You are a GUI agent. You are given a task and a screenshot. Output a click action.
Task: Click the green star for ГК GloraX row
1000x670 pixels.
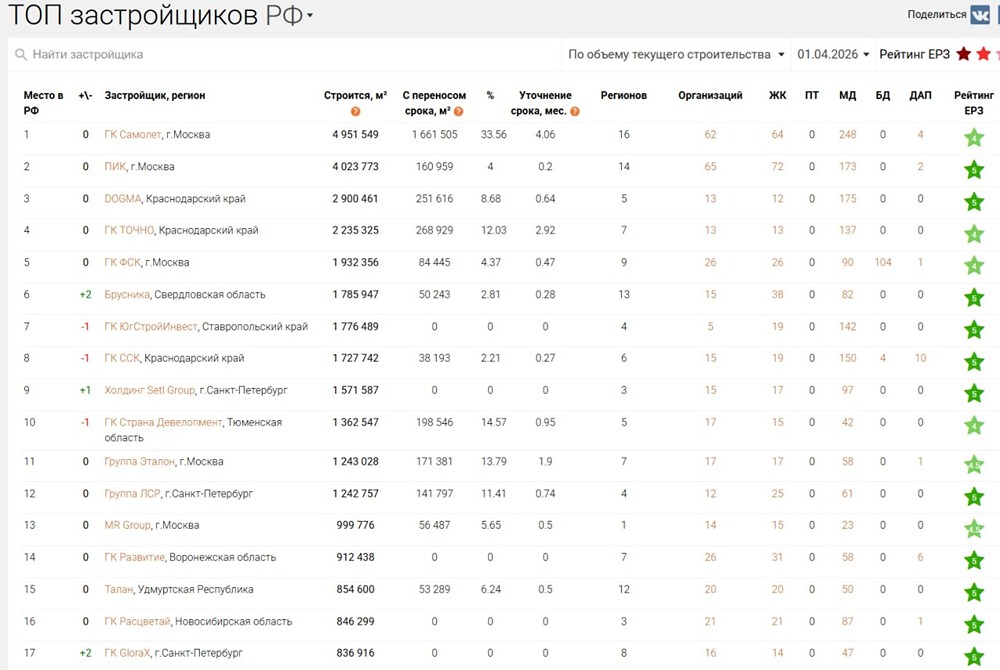pyautogui.click(x=972, y=651)
